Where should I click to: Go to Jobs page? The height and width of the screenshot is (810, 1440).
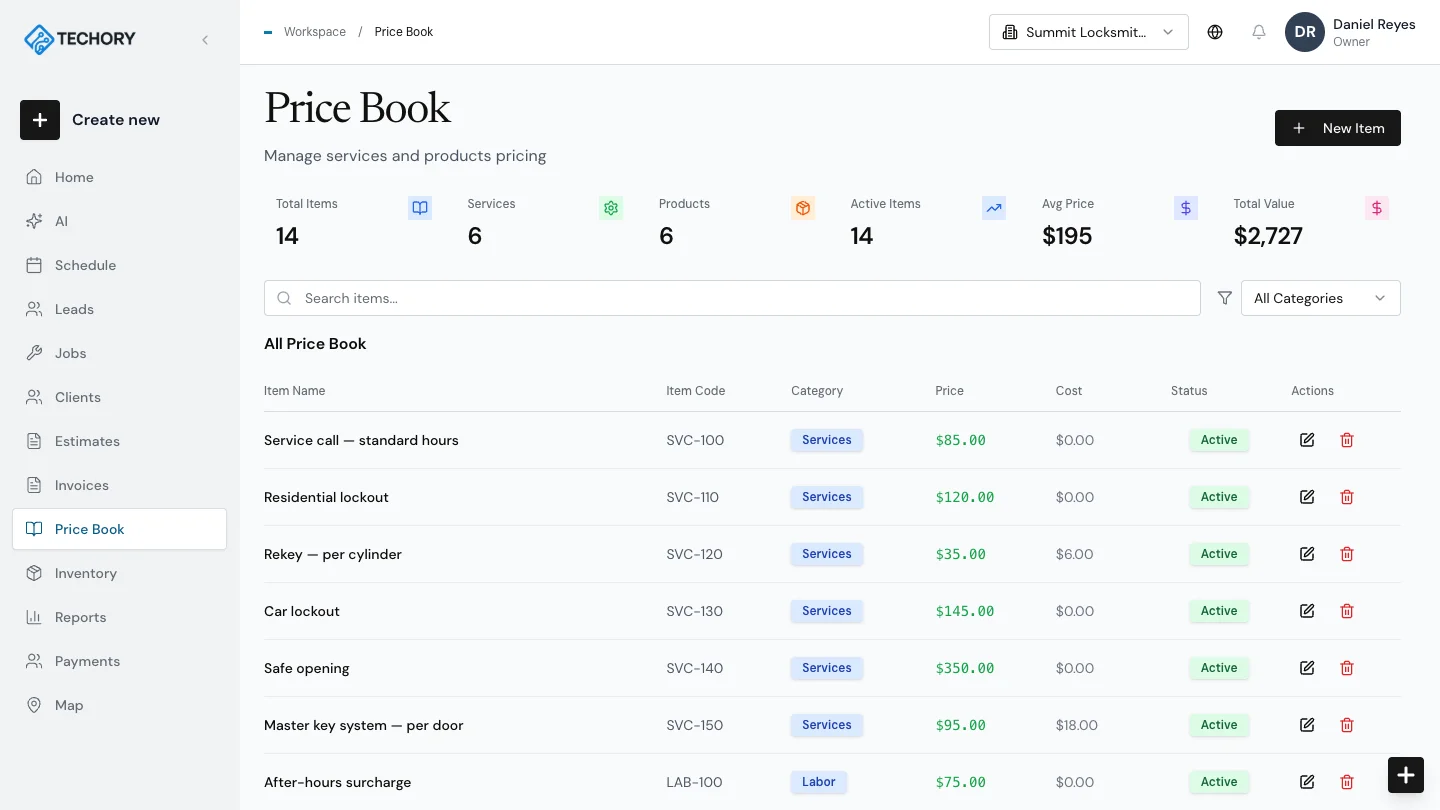click(x=119, y=353)
